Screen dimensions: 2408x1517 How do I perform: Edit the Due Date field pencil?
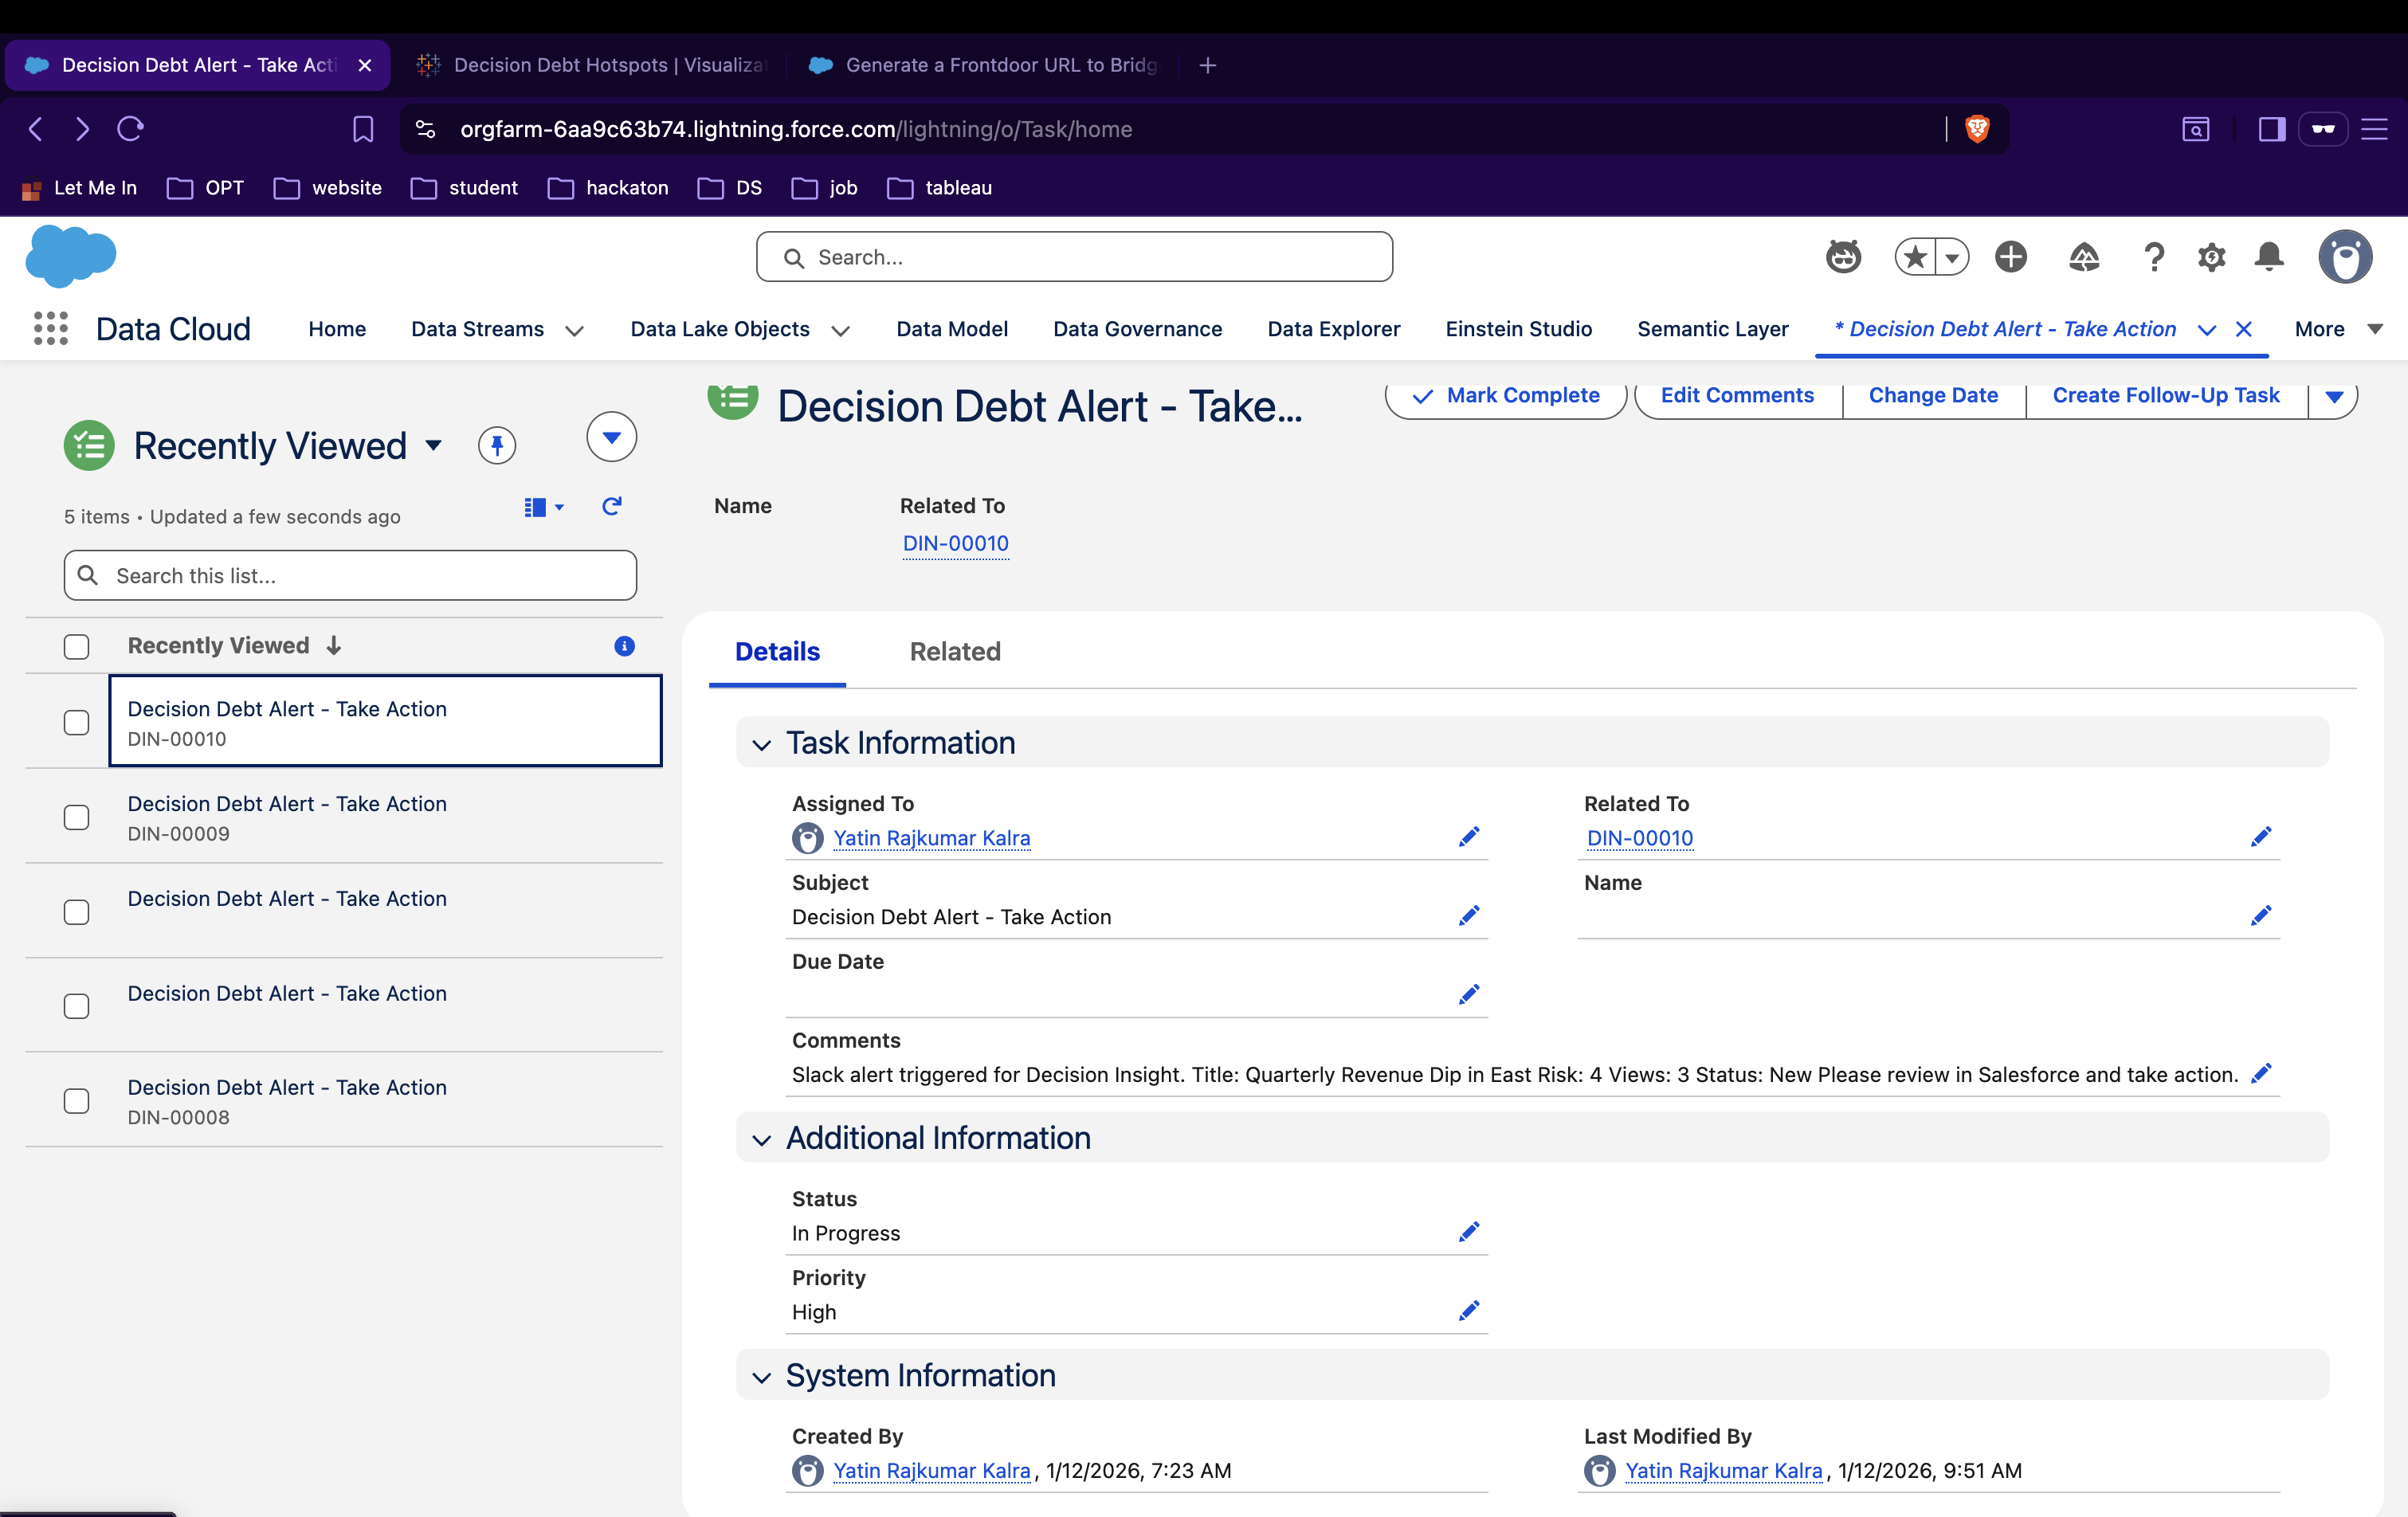click(x=1468, y=994)
